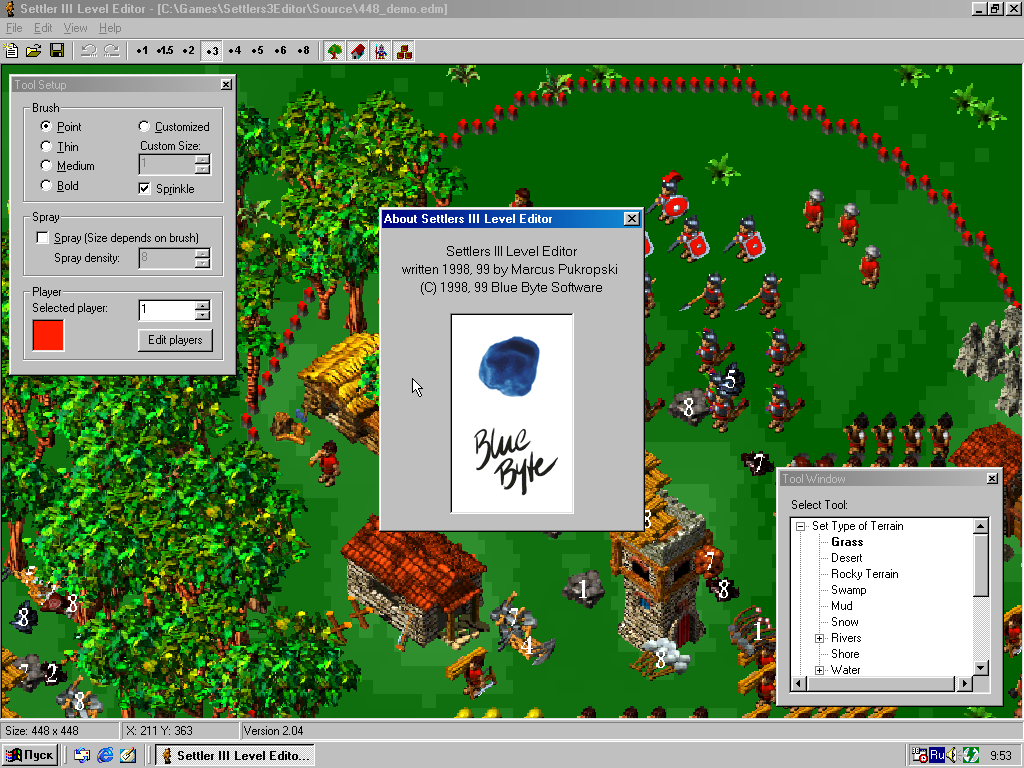Launch Internet Explorer from quick launch

(105, 756)
